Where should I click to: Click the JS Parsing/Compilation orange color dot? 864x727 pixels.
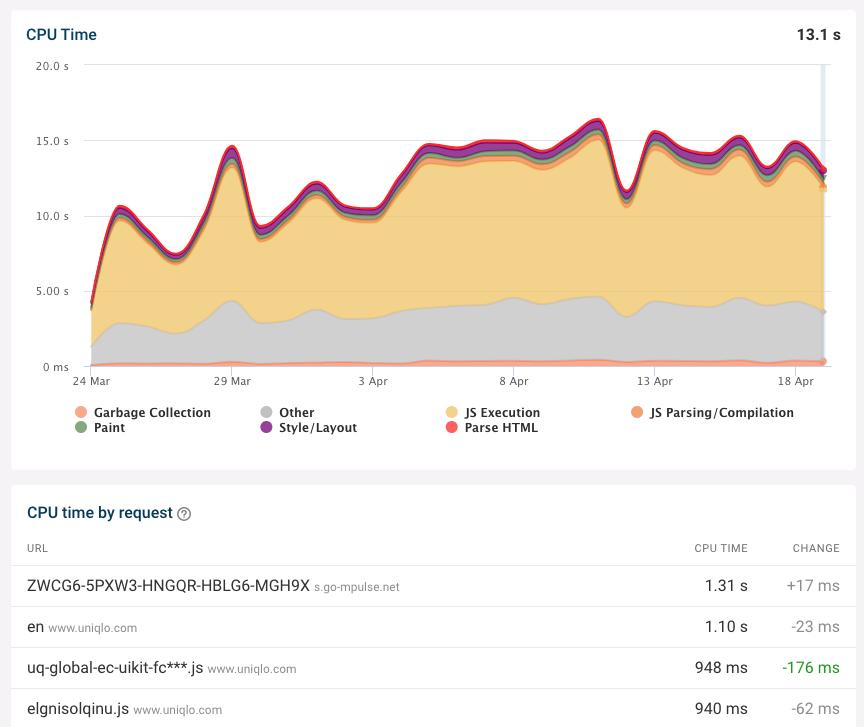[x=637, y=412]
